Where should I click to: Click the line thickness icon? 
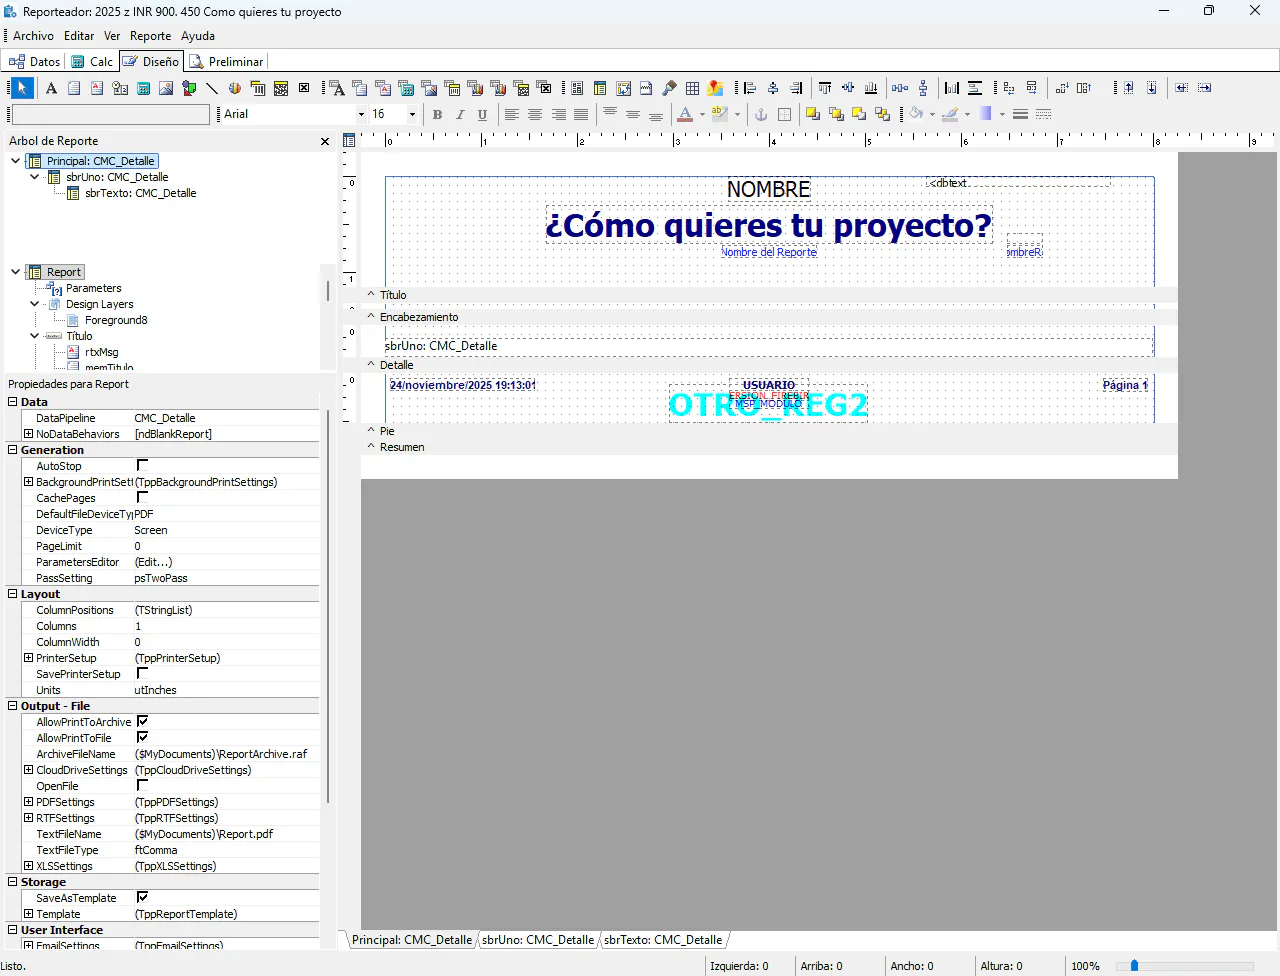tap(1020, 114)
